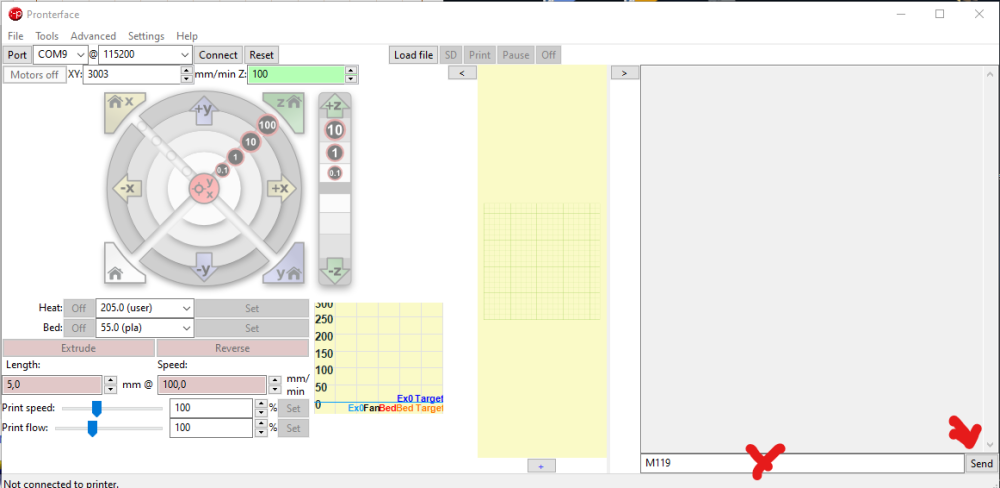
Task: Toggle the Bed Off button
Action: pyautogui.click(x=78, y=328)
